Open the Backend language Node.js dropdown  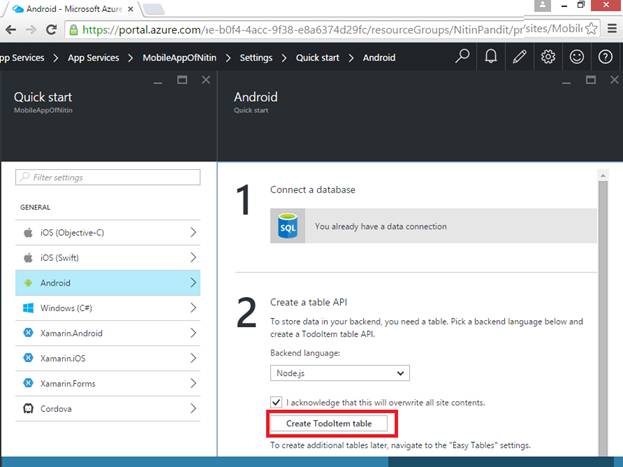click(x=340, y=373)
